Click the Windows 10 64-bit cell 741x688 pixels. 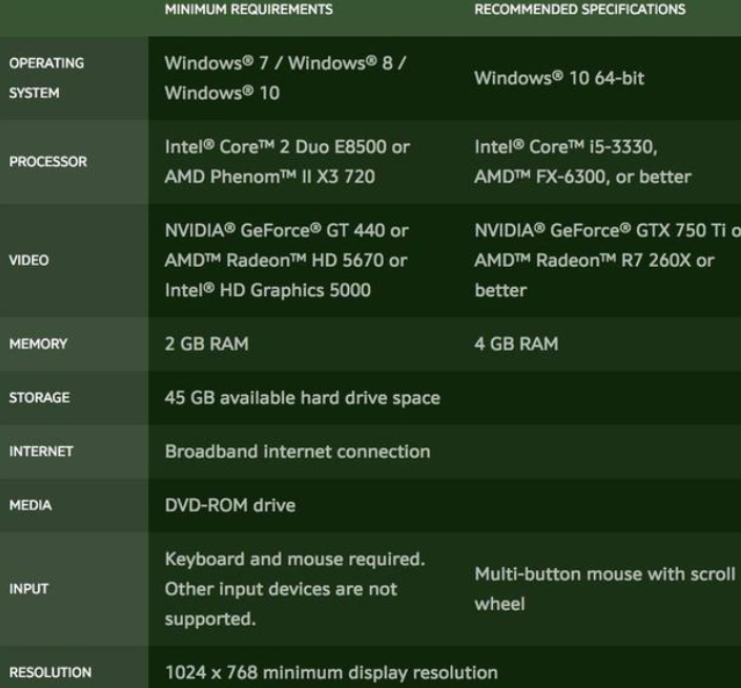559,78
